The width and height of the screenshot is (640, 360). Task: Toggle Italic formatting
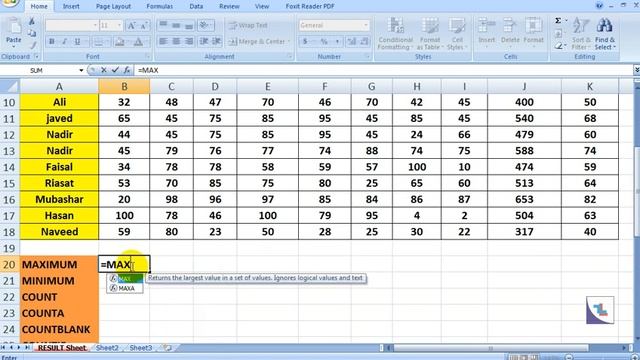tap(64, 42)
